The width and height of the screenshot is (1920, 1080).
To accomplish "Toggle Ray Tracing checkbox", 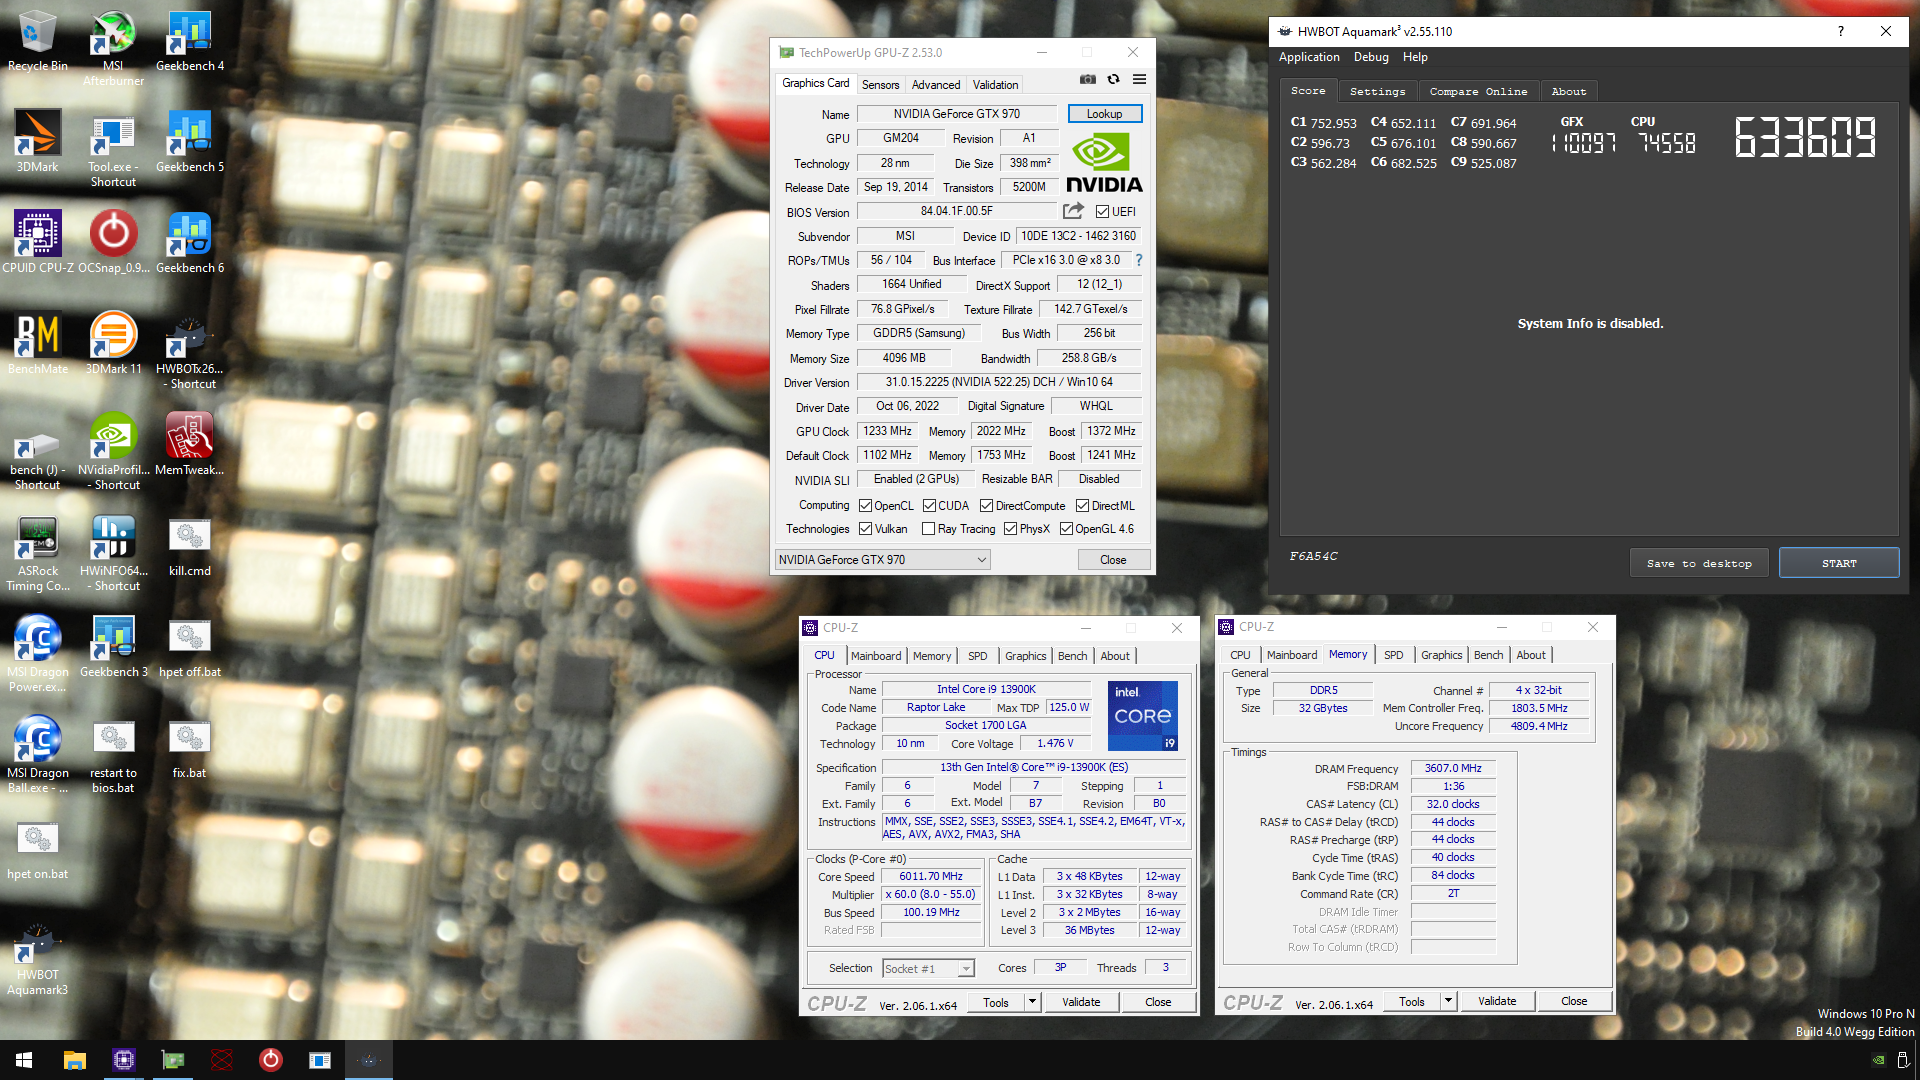I will [928, 529].
